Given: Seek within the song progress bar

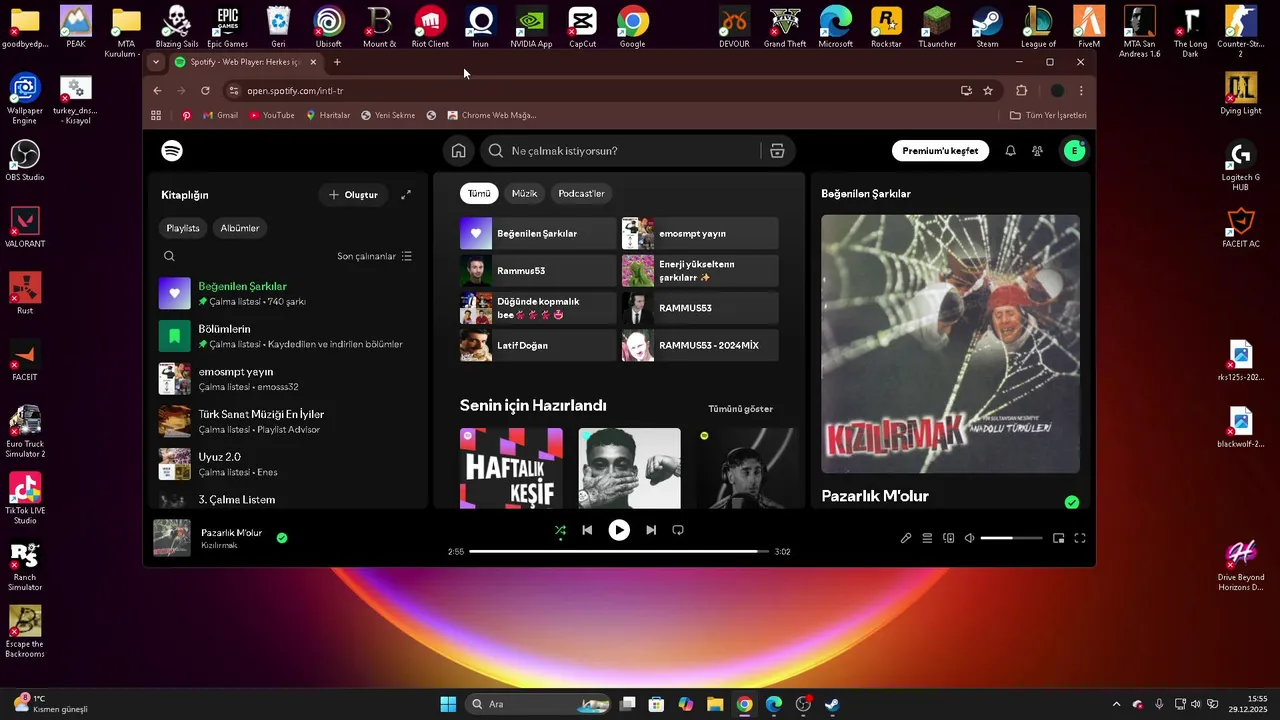Looking at the screenshot, I should click(x=619, y=551).
